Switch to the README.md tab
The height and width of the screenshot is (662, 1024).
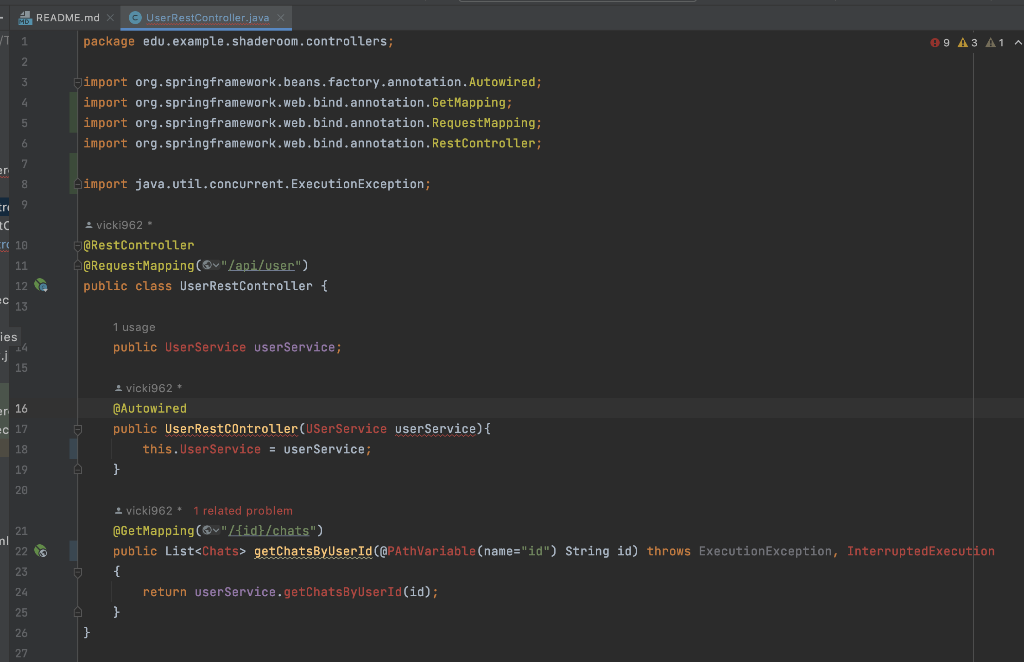click(67, 18)
